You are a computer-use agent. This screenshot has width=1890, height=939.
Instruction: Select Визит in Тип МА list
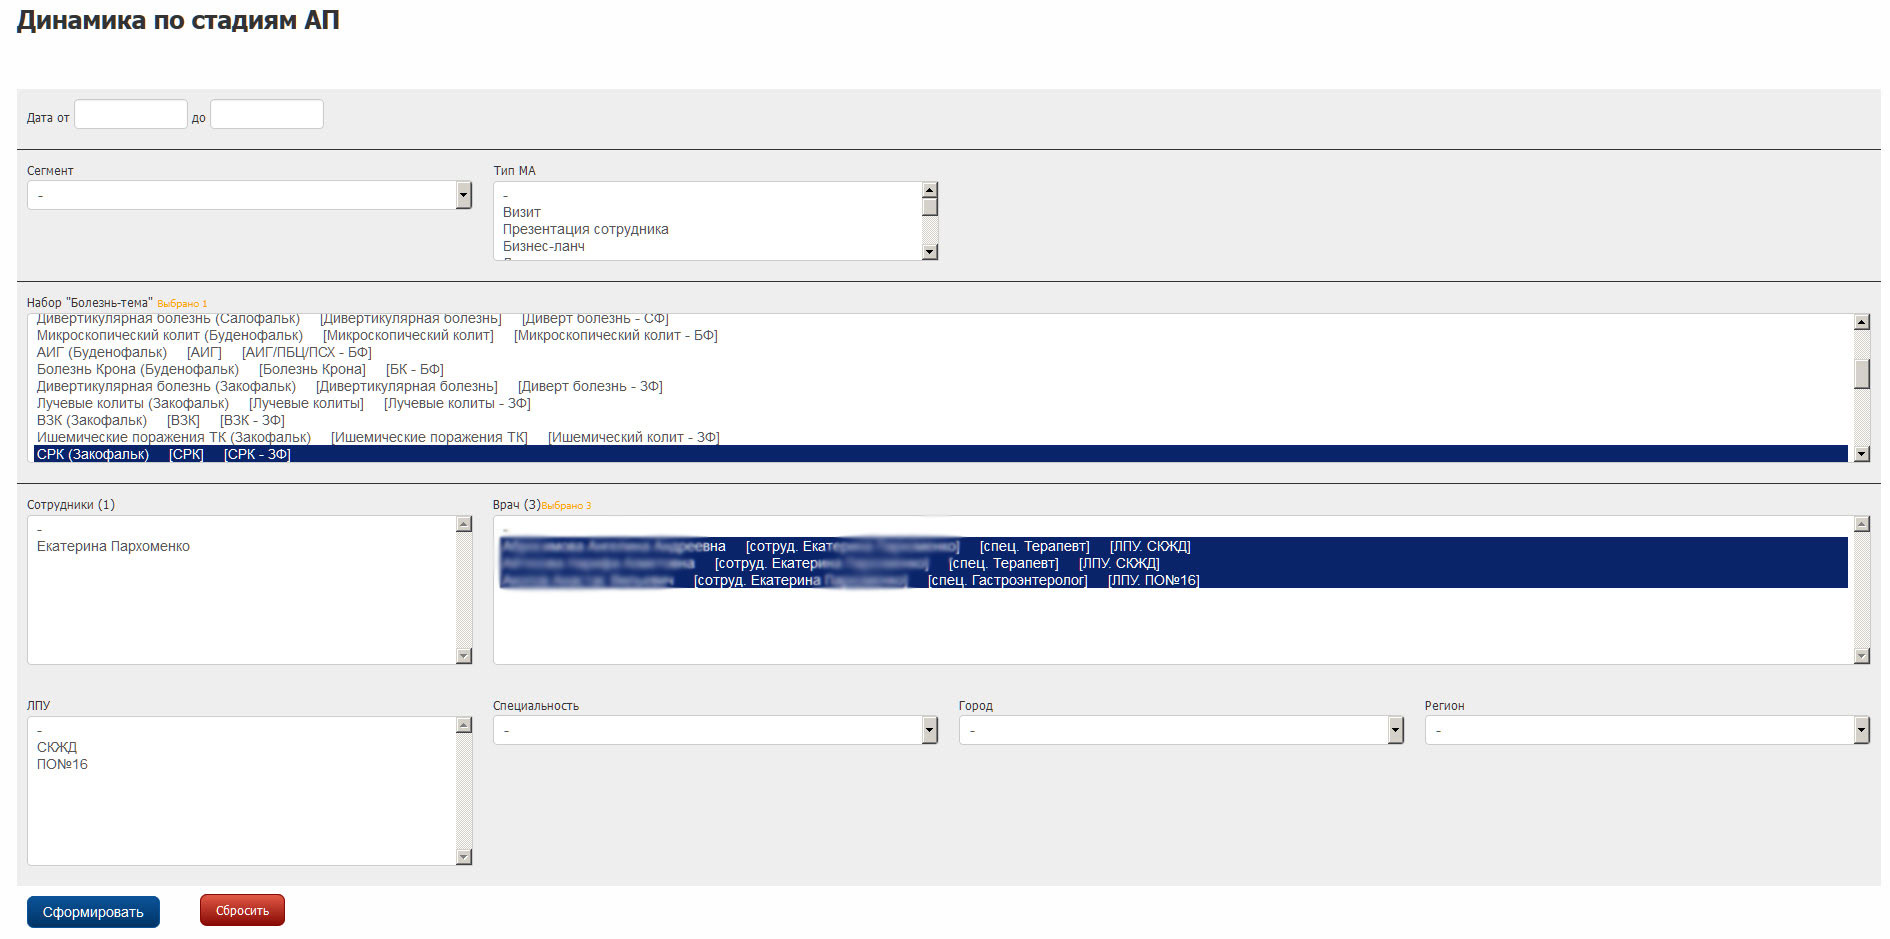522,212
